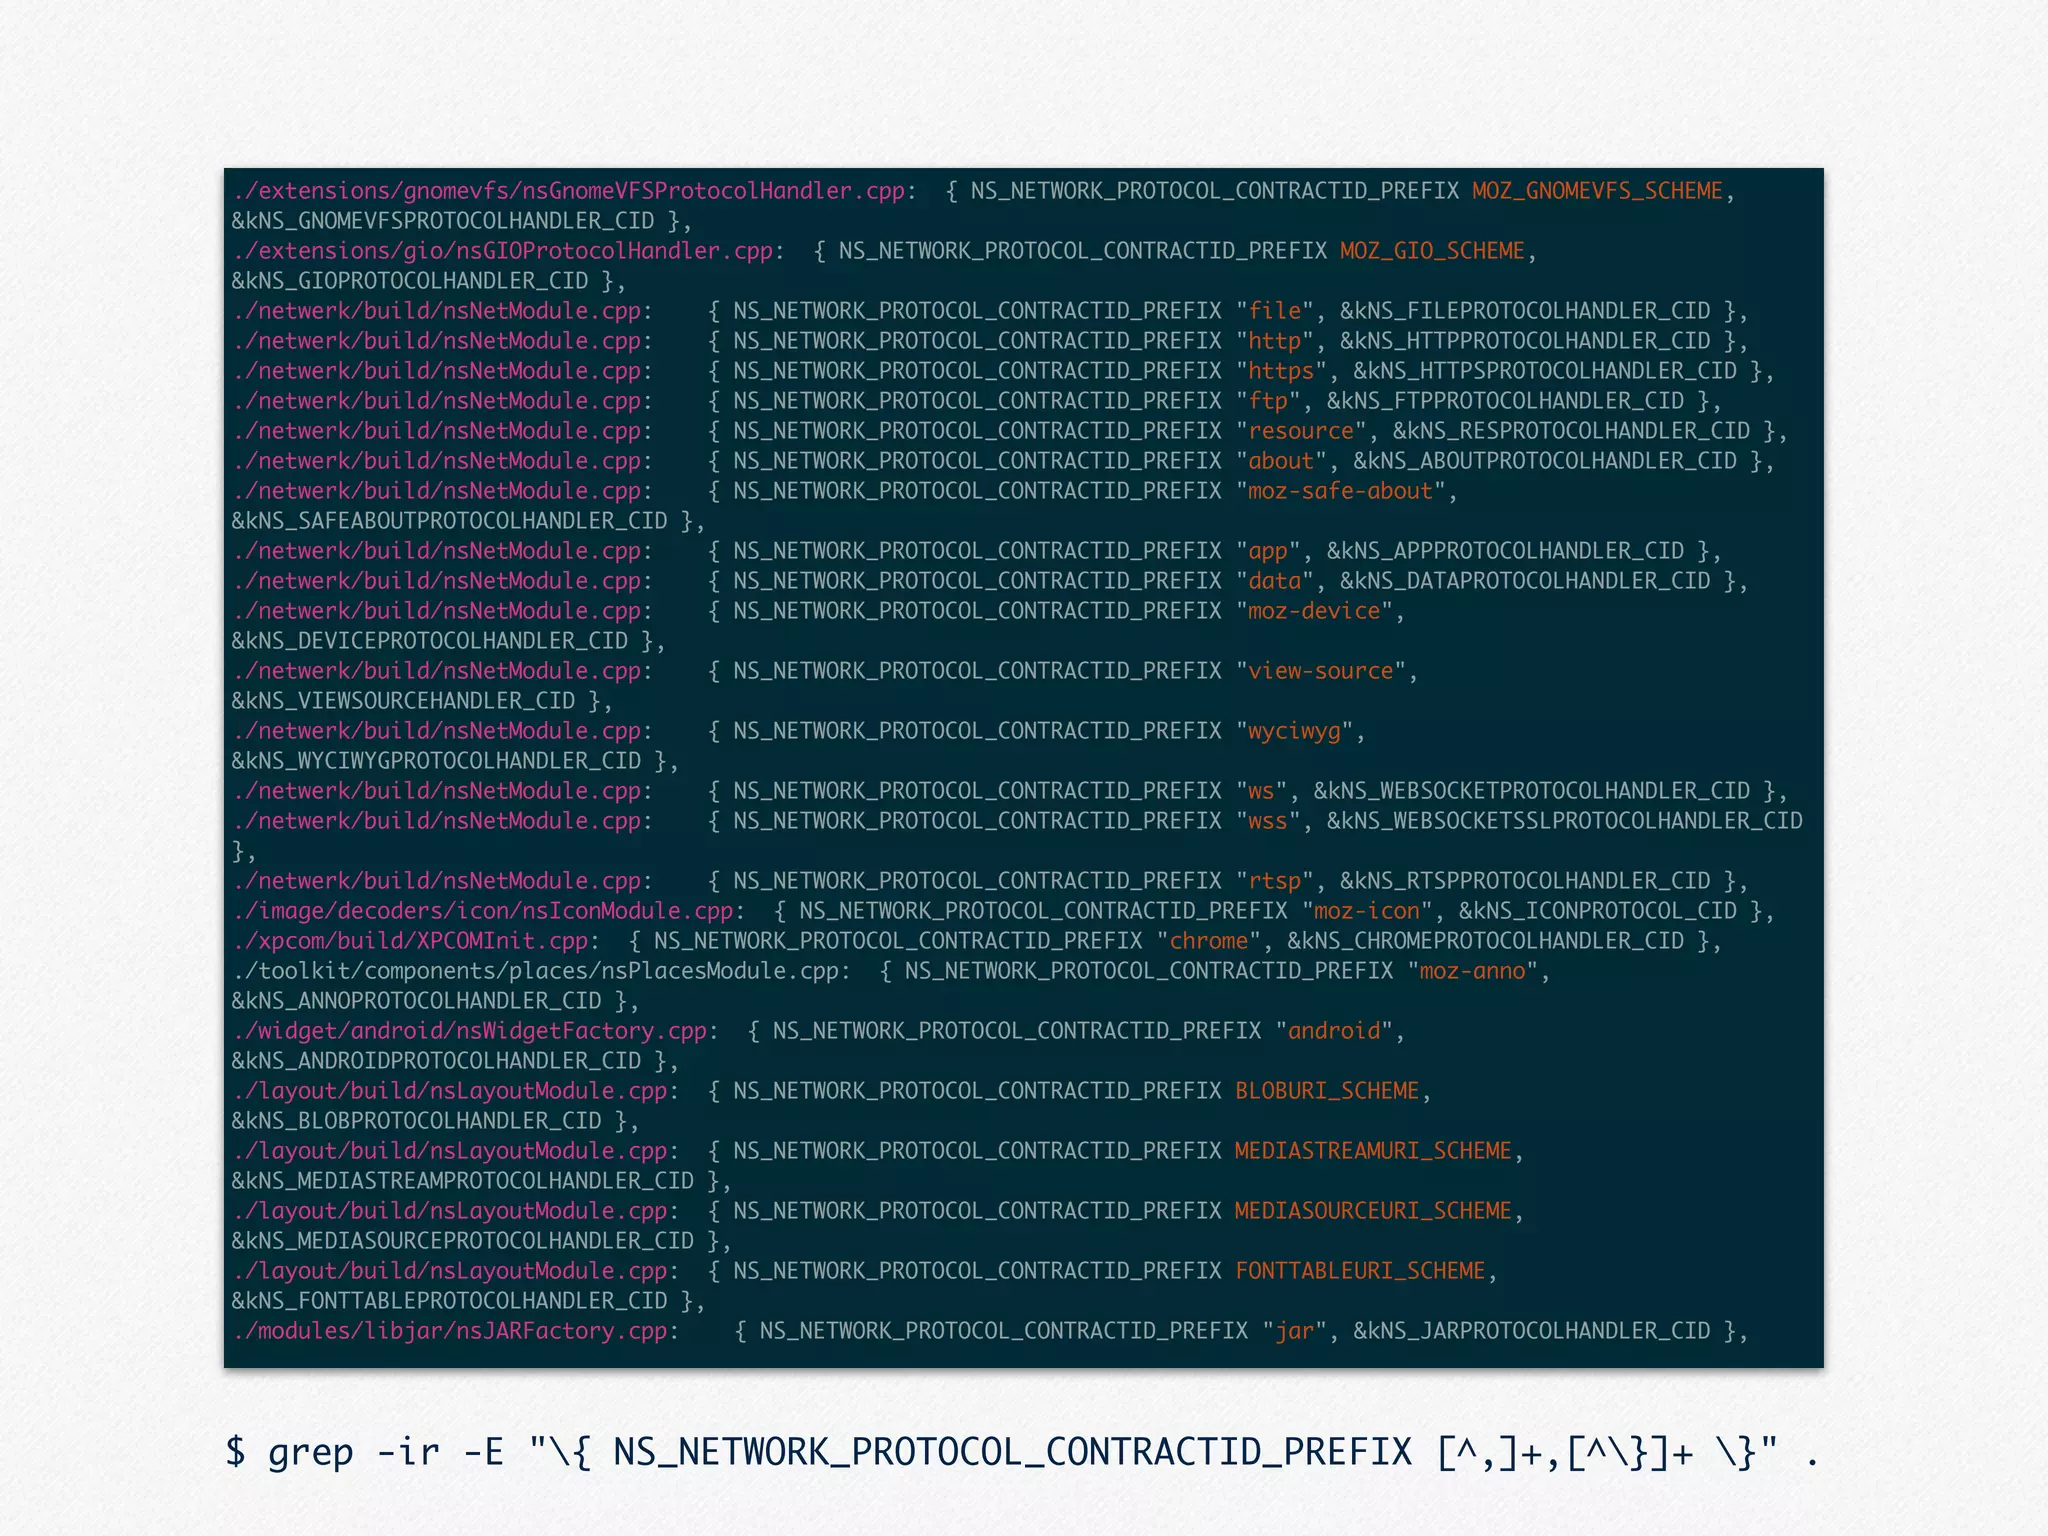Click the "ws" scheme string
2048x1536 pixels.
(x=1261, y=791)
